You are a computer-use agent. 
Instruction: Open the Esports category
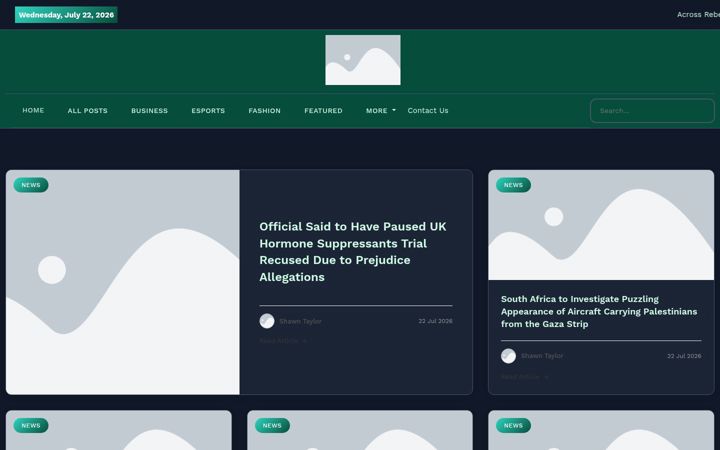208,111
